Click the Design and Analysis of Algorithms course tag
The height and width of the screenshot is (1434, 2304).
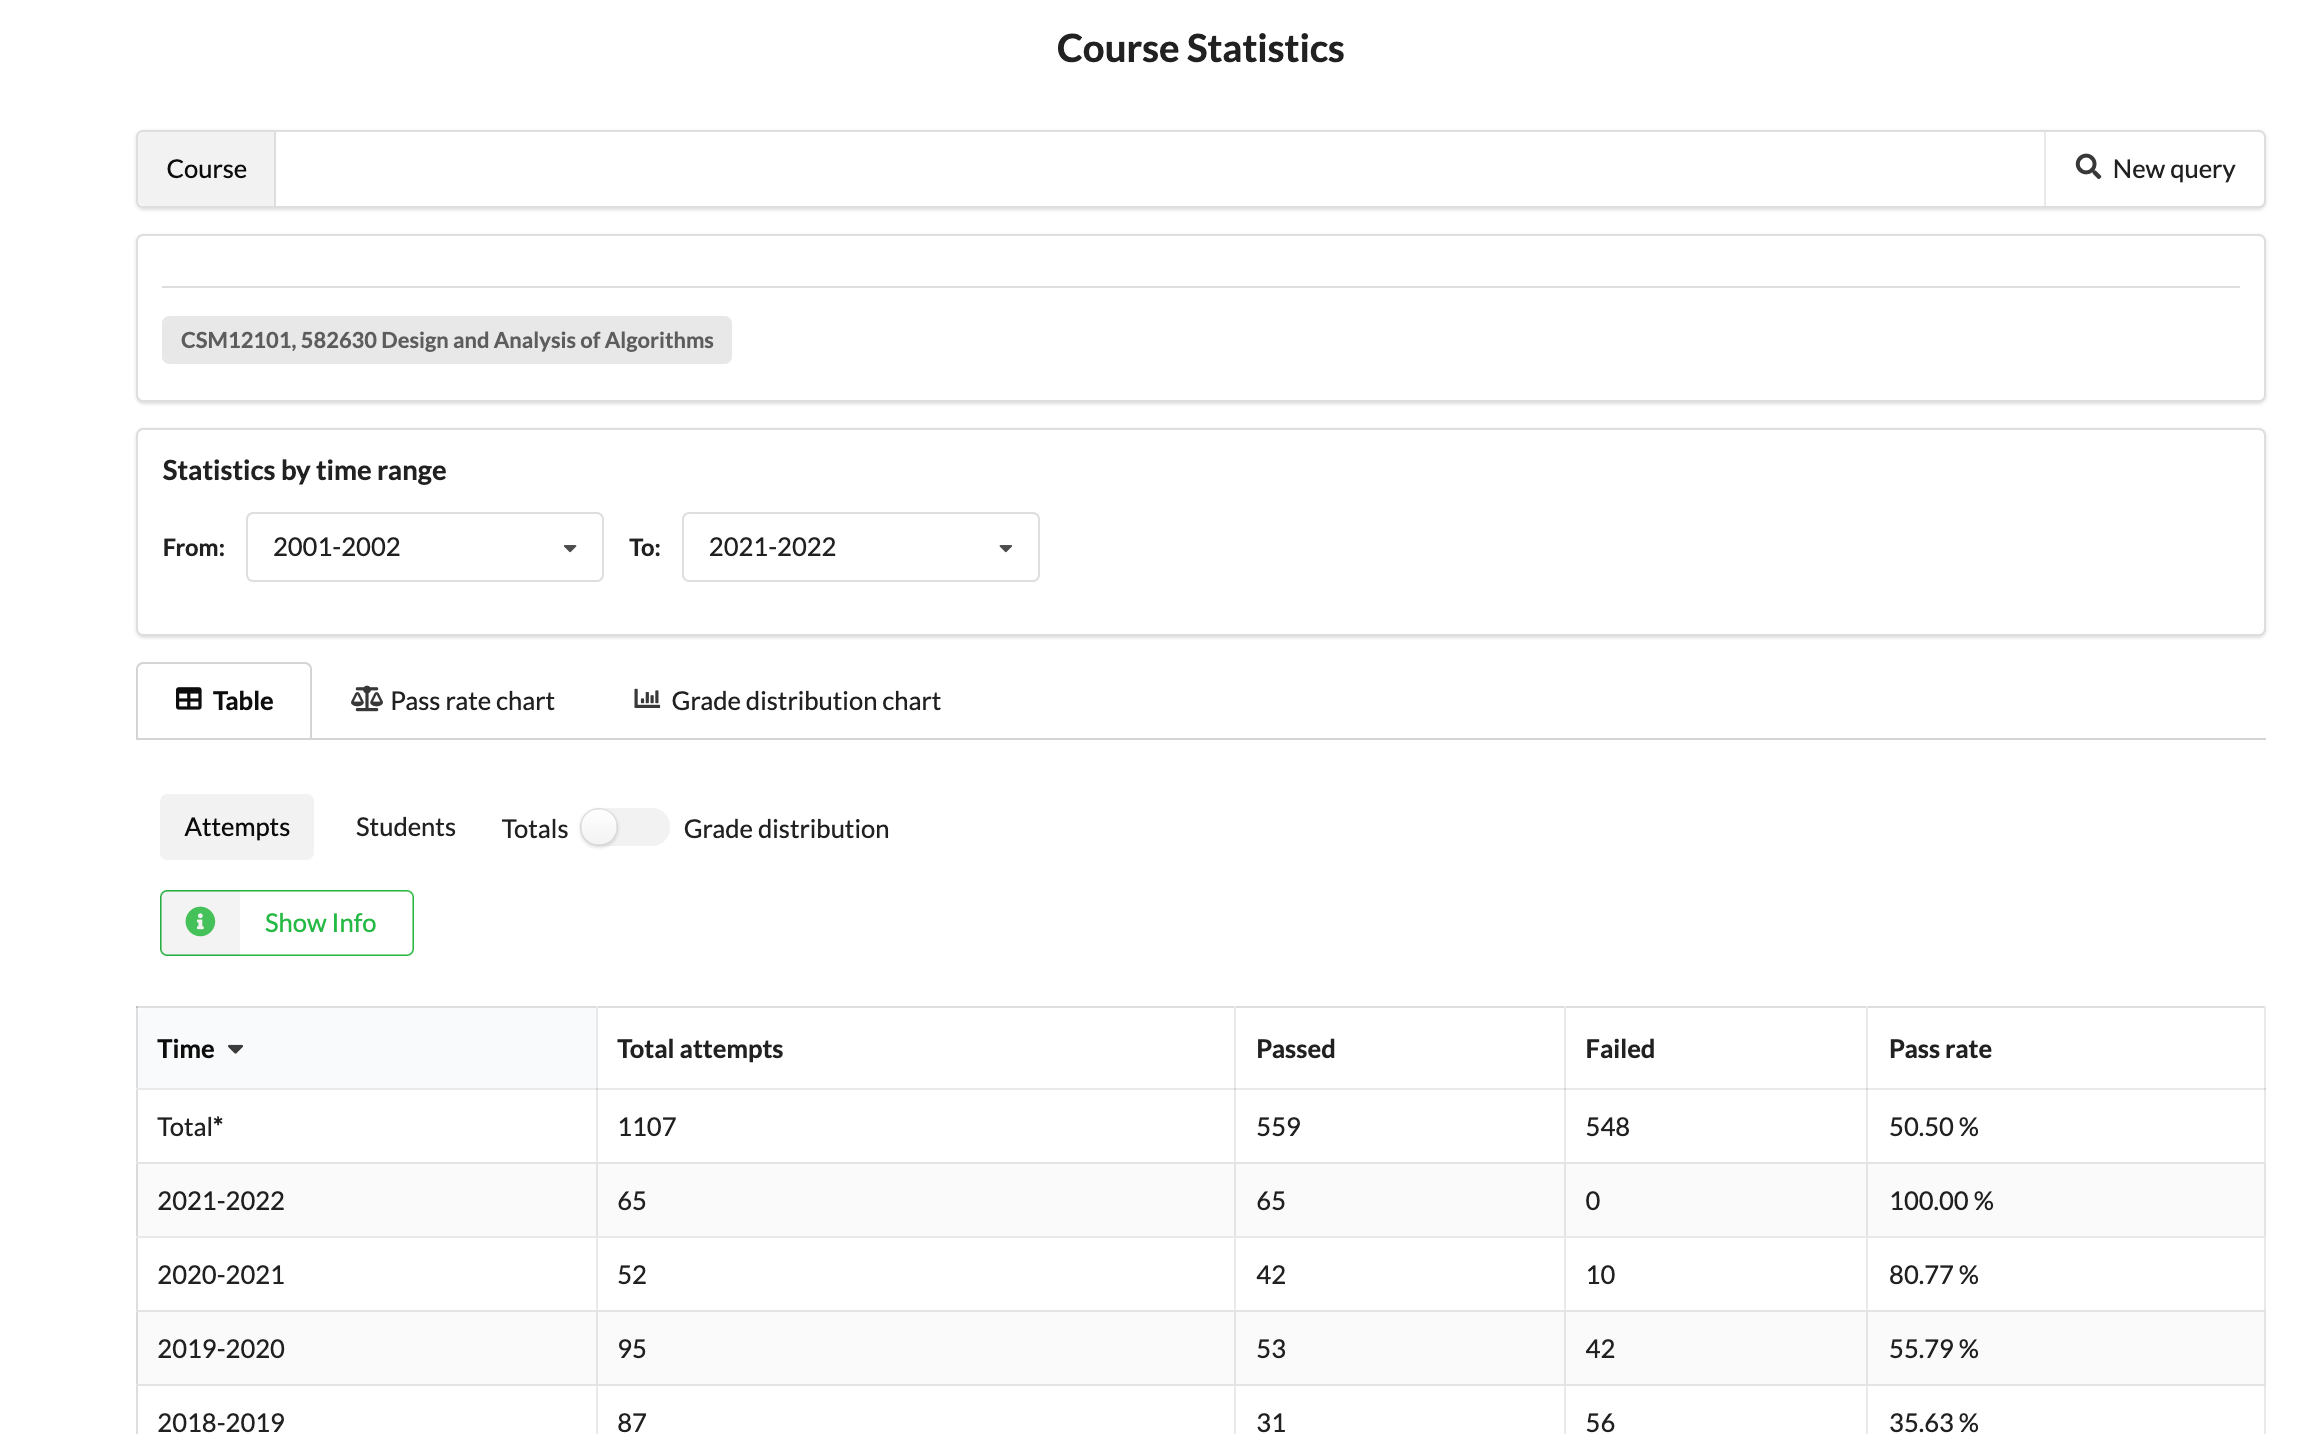(x=447, y=340)
